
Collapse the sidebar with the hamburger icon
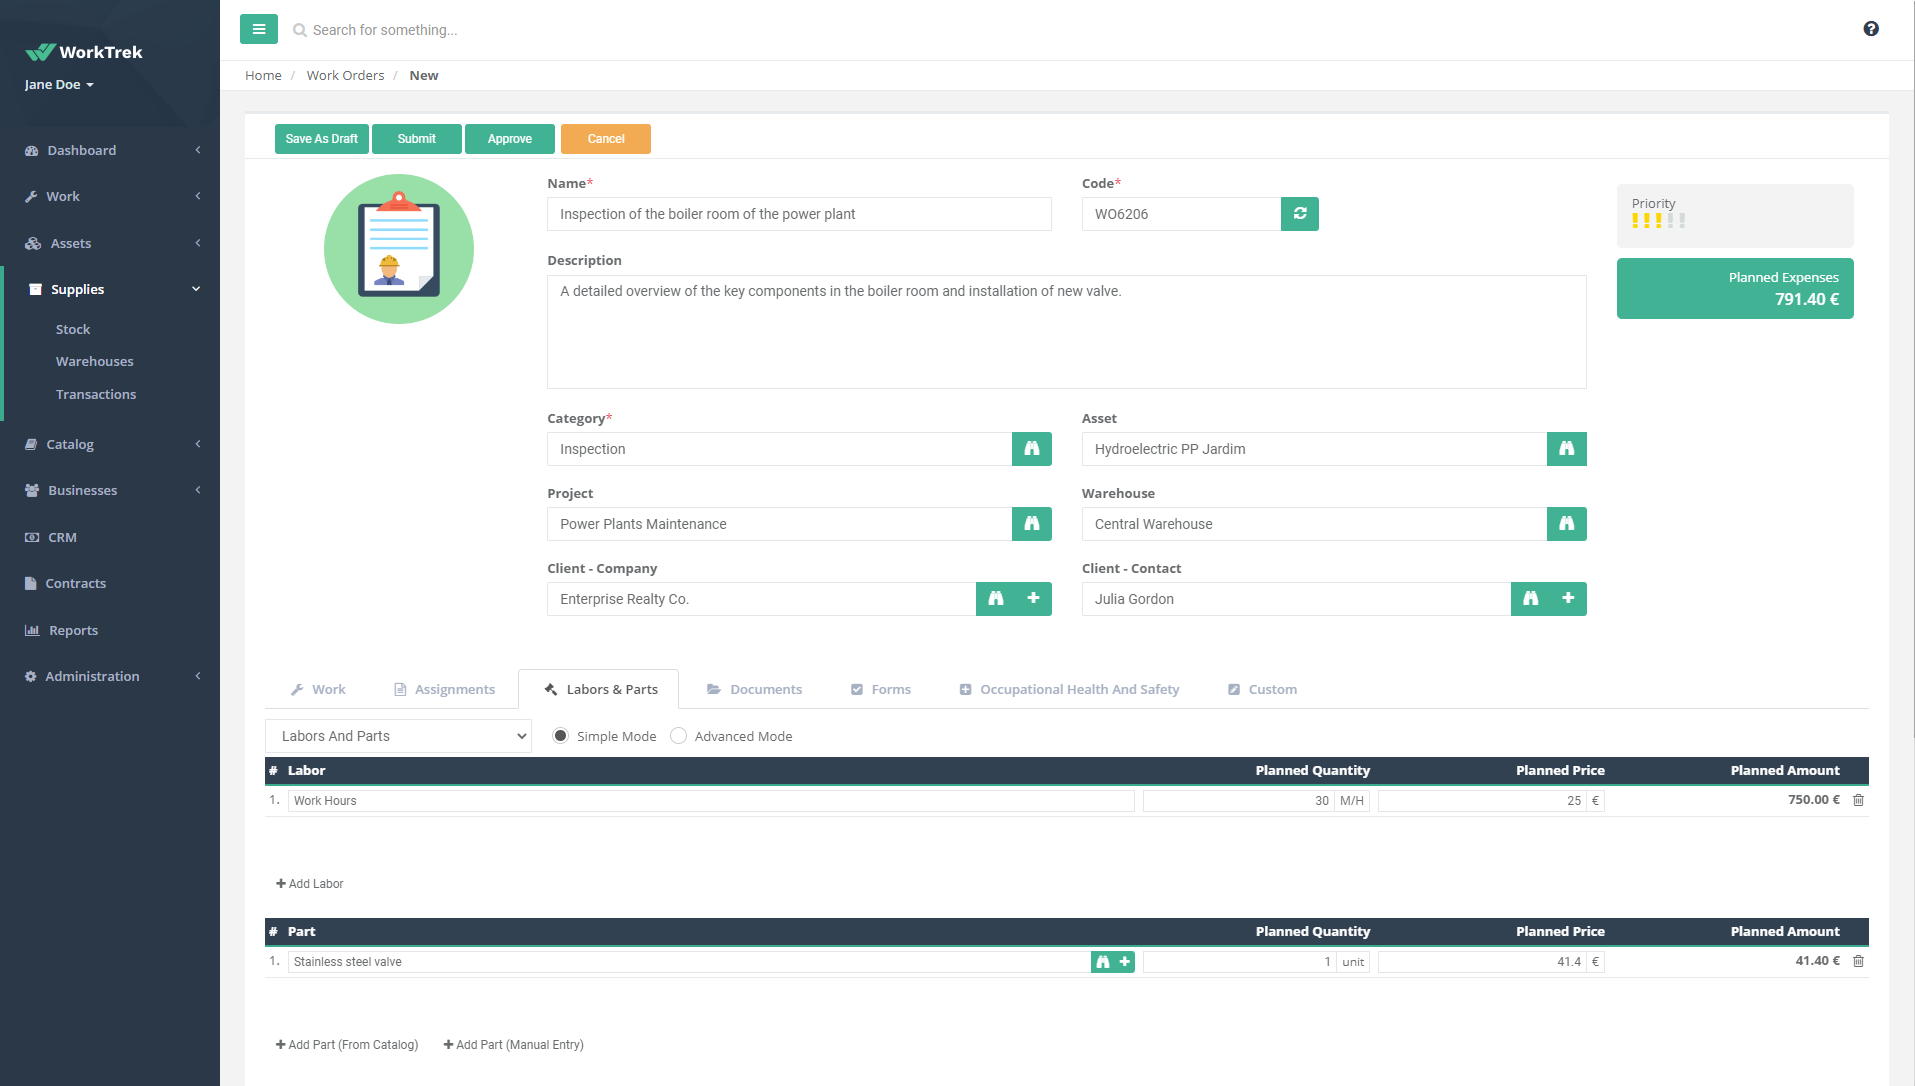(259, 29)
